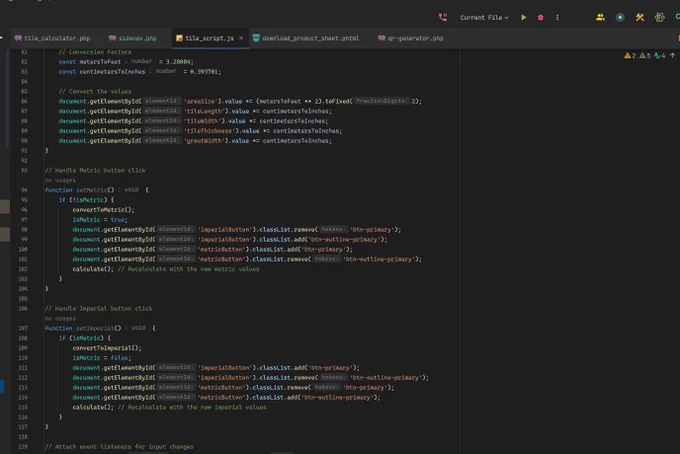
Task: Close the tile_script.js tab
Action: (x=241, y=38)
